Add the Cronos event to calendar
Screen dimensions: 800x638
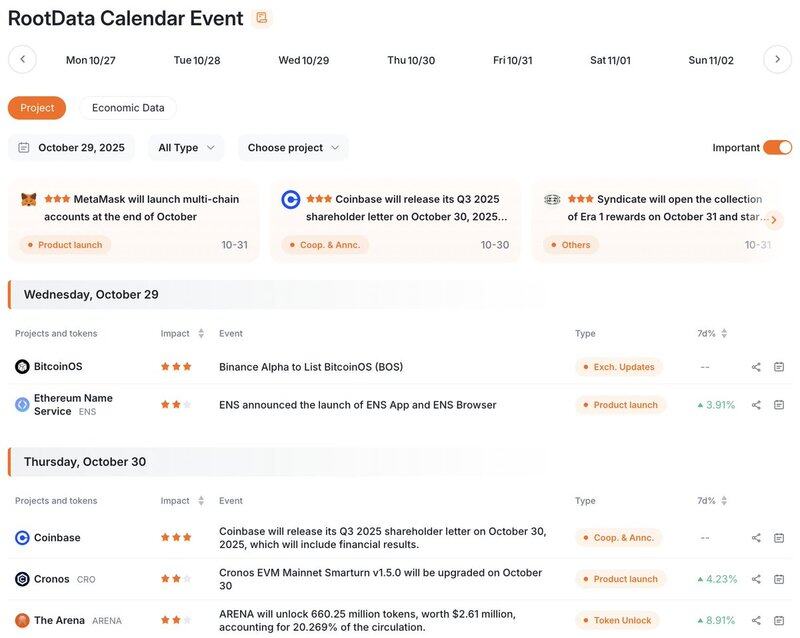(x=779, y=579)
